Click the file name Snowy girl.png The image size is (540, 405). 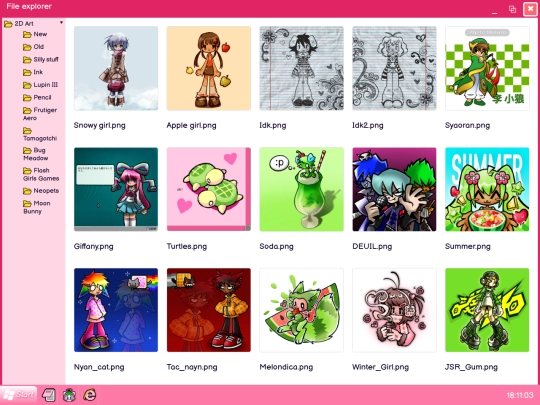pyautogui.click(x=100, y=125)
